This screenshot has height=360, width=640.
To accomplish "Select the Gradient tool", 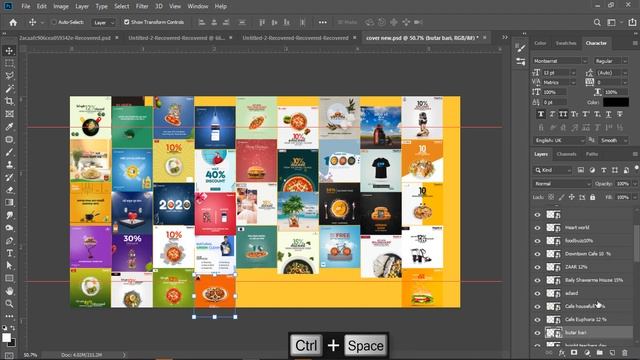I will (x=9, y=202).
